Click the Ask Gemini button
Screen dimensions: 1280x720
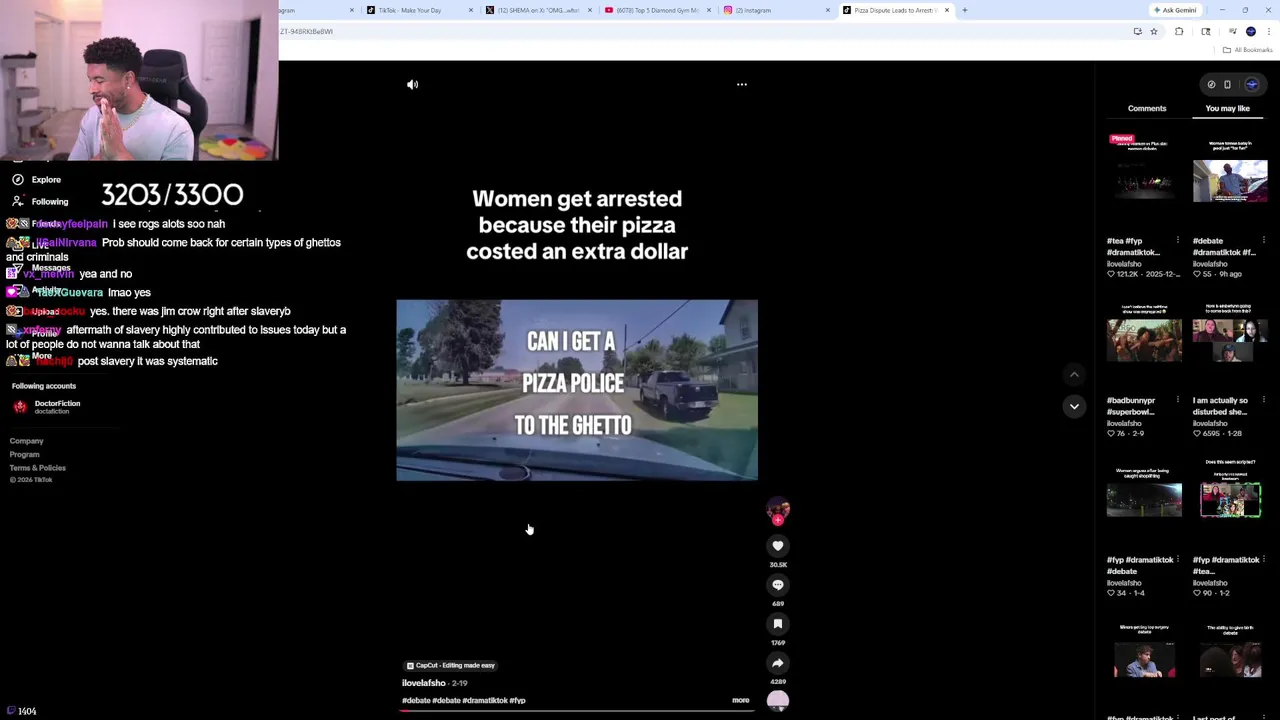point(1174,10)
